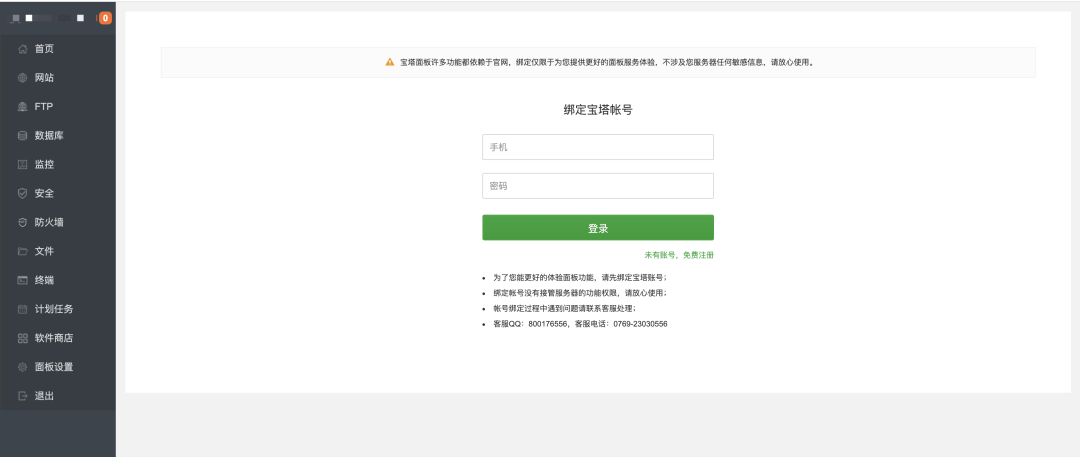Viewport: 1080px width, 457px height.
Task: Open the 软件商店 menu item
Action: click(53, 338)
